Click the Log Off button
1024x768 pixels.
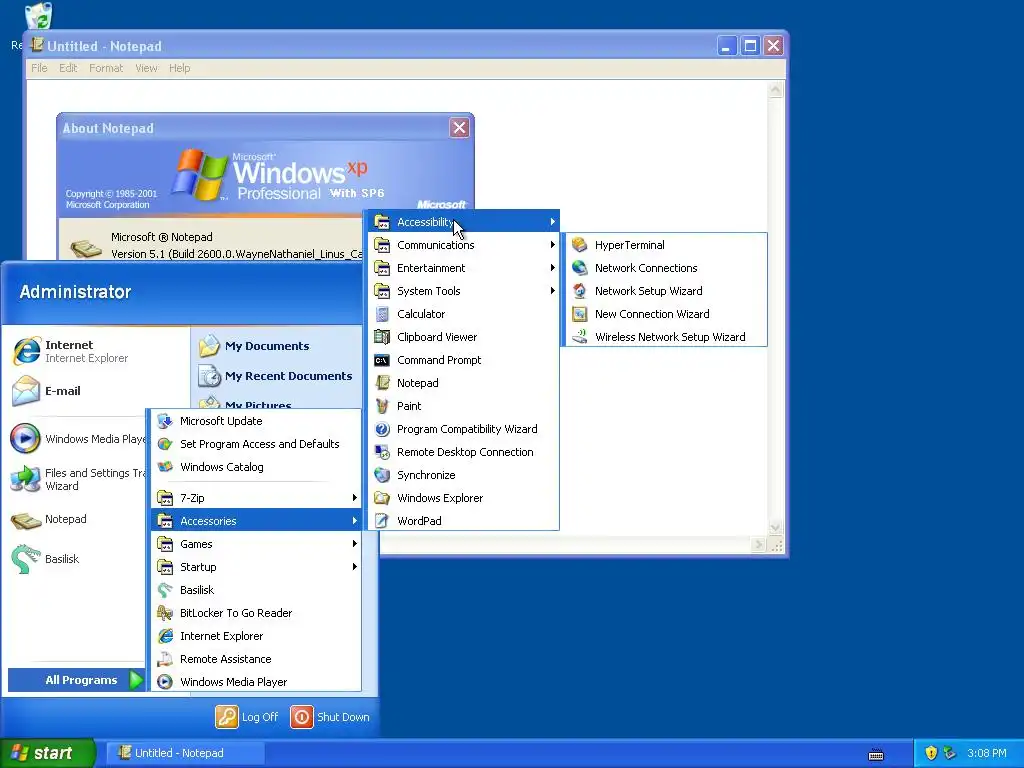[247, 717]
